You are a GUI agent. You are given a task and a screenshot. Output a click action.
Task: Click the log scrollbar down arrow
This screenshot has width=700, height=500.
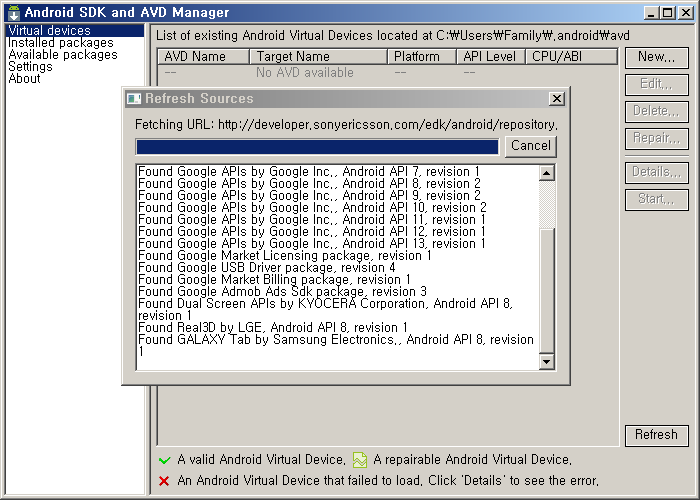(x=546, y=361)
